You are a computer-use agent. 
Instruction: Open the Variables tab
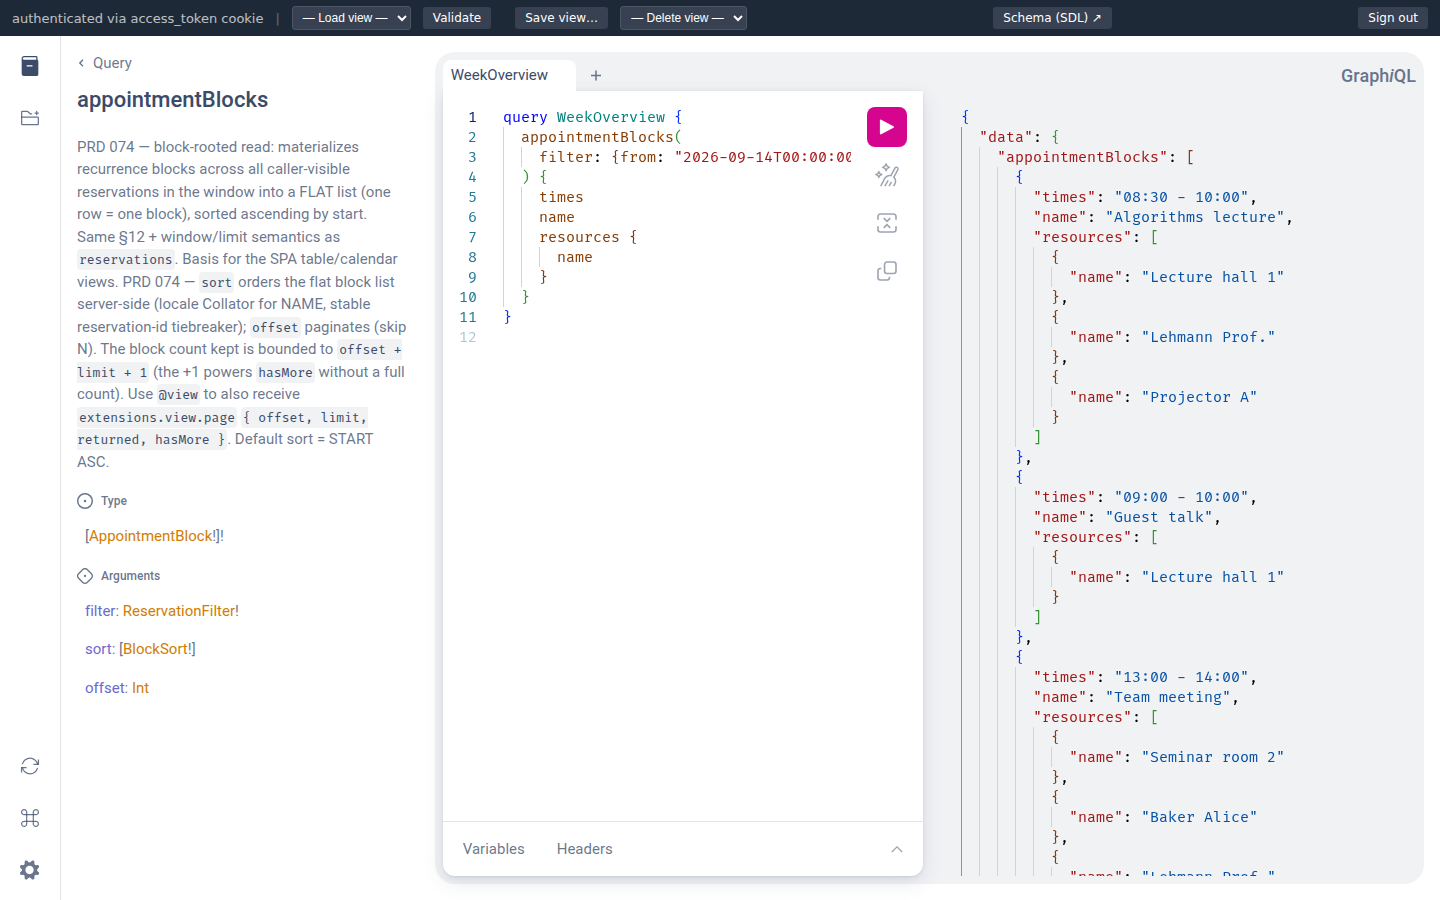tap(494, 849)
